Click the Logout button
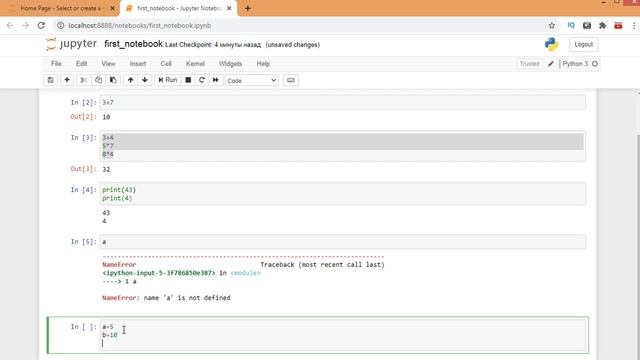Viewport: 640px width, 360px height. coord(583,44)
